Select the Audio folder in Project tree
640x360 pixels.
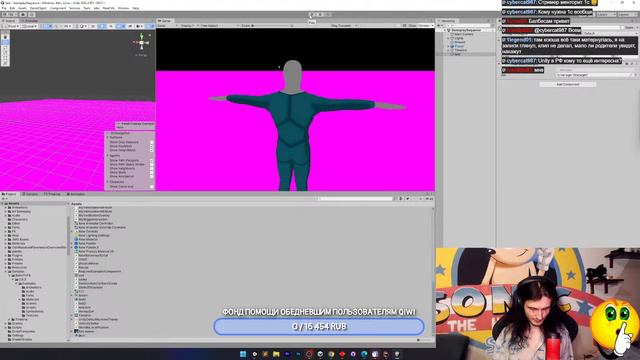[16, 216]
